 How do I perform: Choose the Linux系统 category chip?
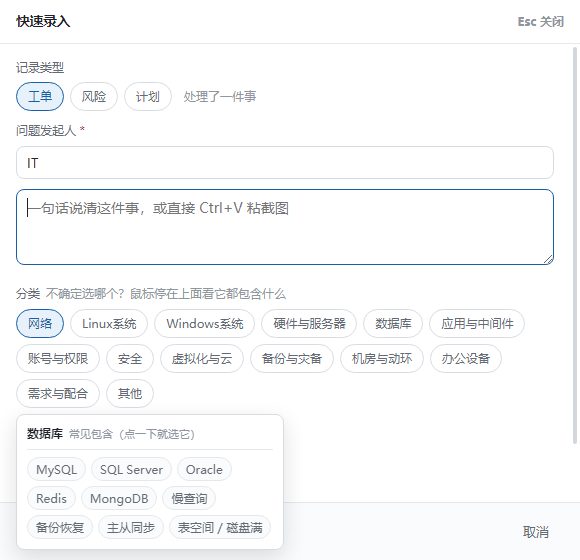(x=109, y=324)
